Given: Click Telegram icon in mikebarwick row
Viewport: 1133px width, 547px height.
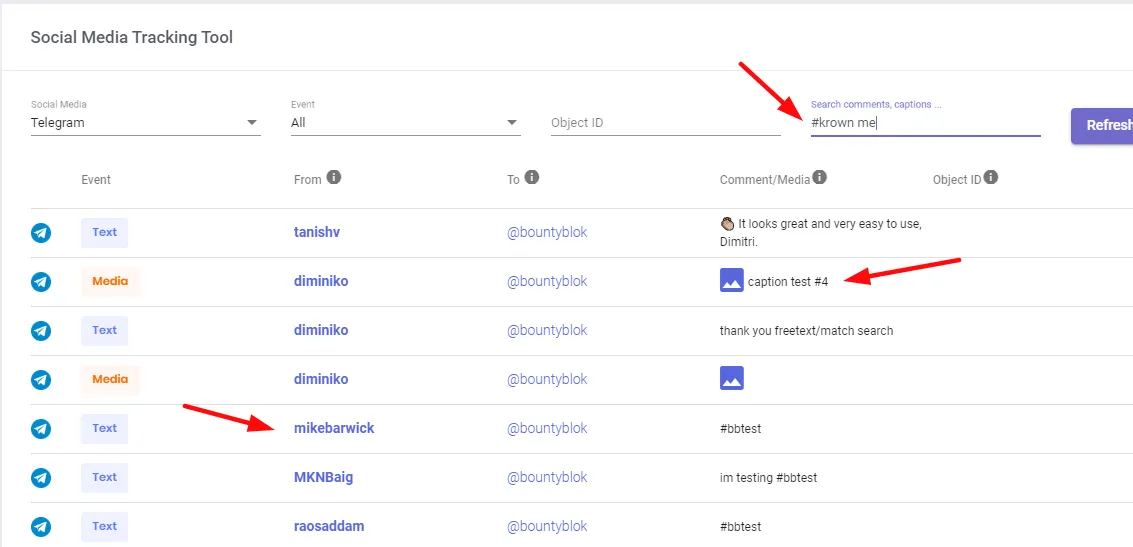Looking at the screenshot, I should pos(41,428).
